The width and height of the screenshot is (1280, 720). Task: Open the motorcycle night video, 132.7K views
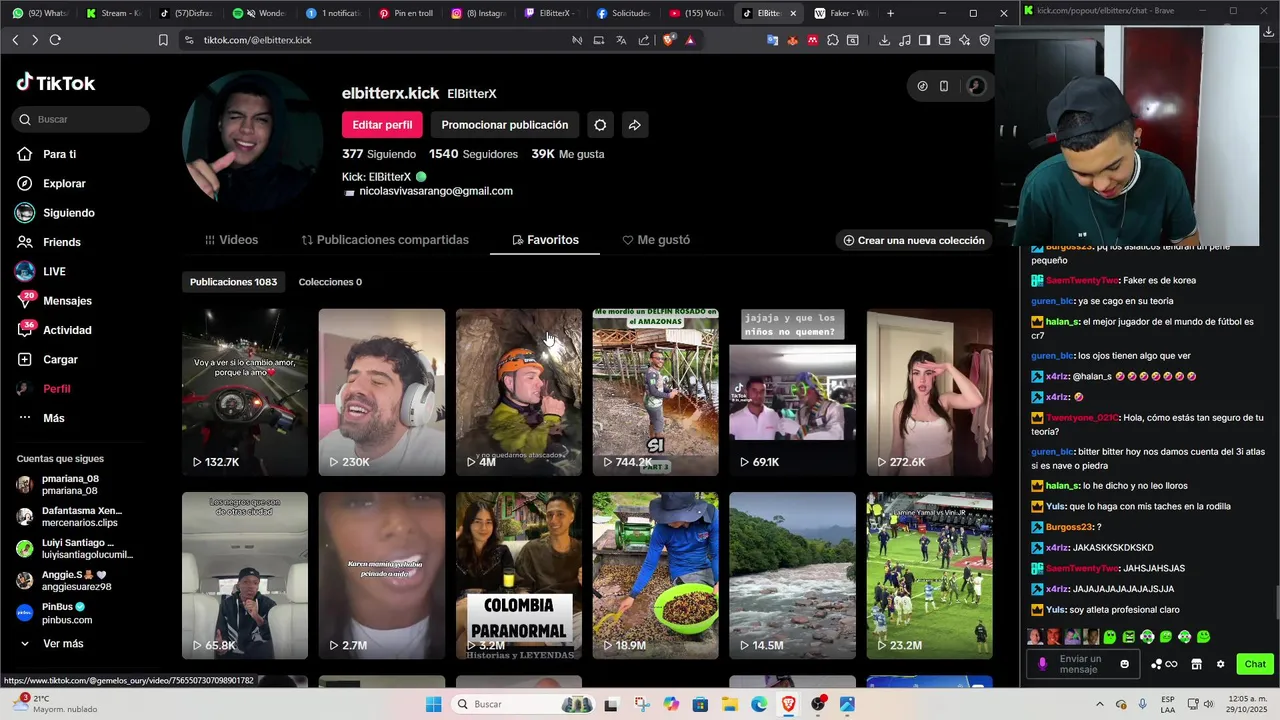tap(245, 392)
